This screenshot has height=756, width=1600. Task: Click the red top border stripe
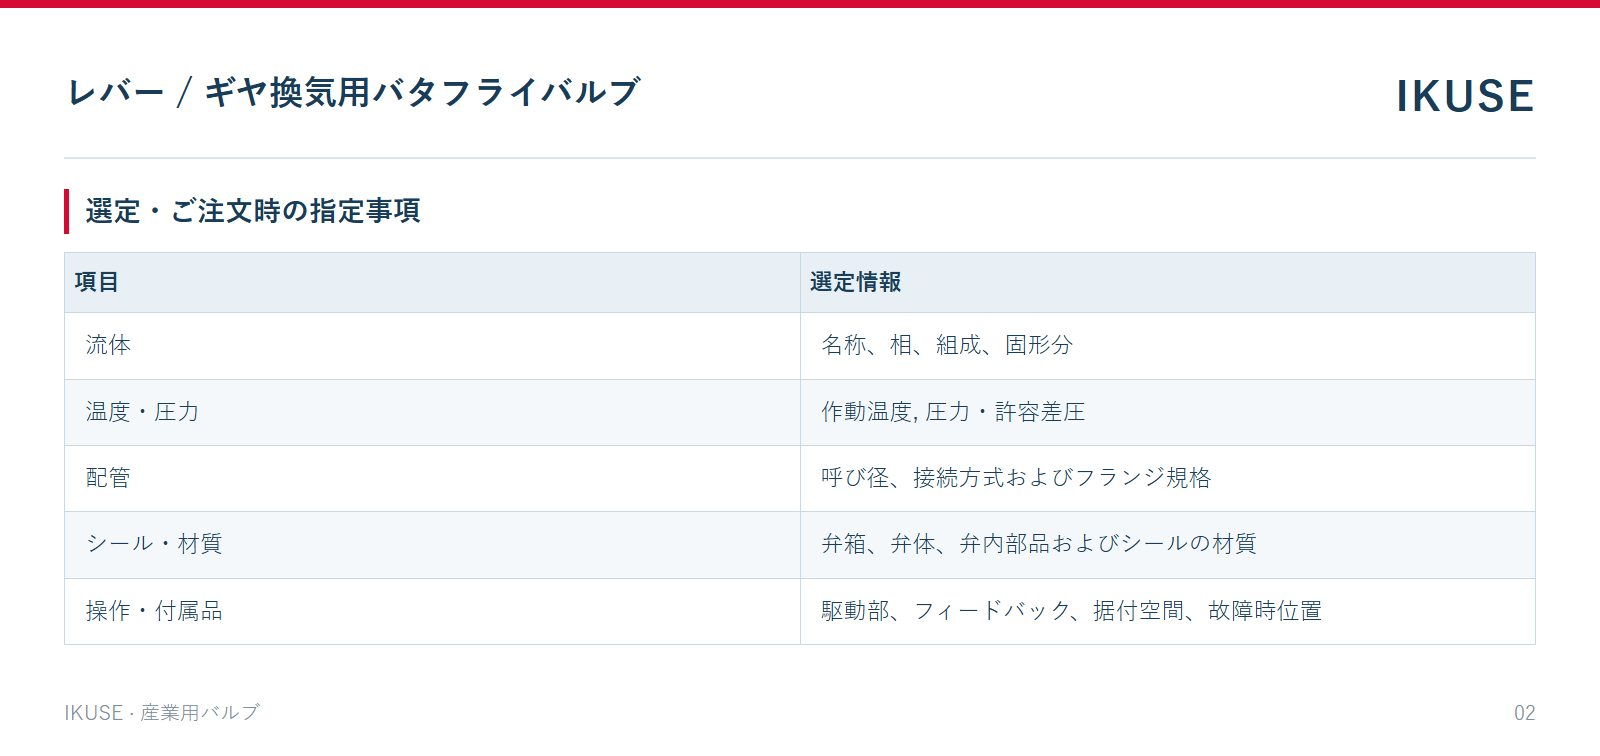[800, 4]
